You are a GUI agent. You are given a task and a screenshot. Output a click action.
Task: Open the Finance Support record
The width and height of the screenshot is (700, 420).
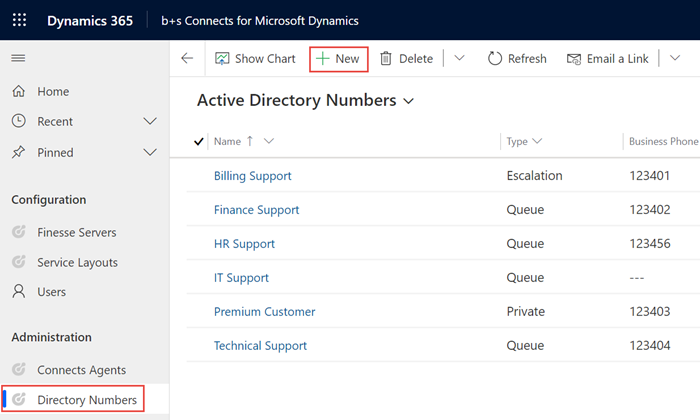click(x=257, y=210)
